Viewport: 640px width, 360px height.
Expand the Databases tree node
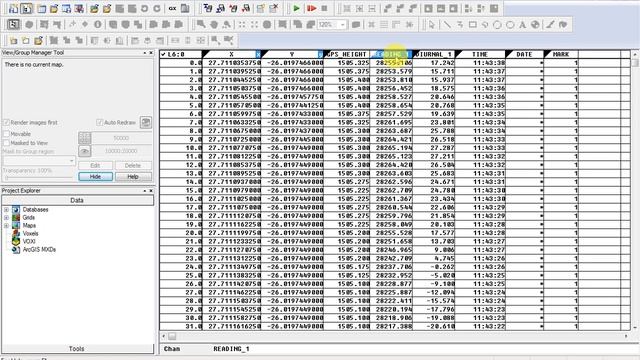6,209
